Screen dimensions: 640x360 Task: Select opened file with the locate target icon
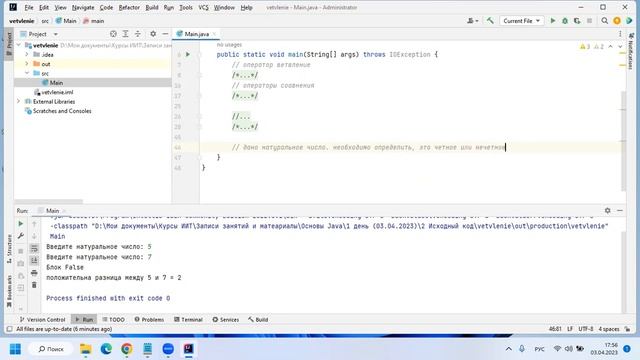coord(113,34)
